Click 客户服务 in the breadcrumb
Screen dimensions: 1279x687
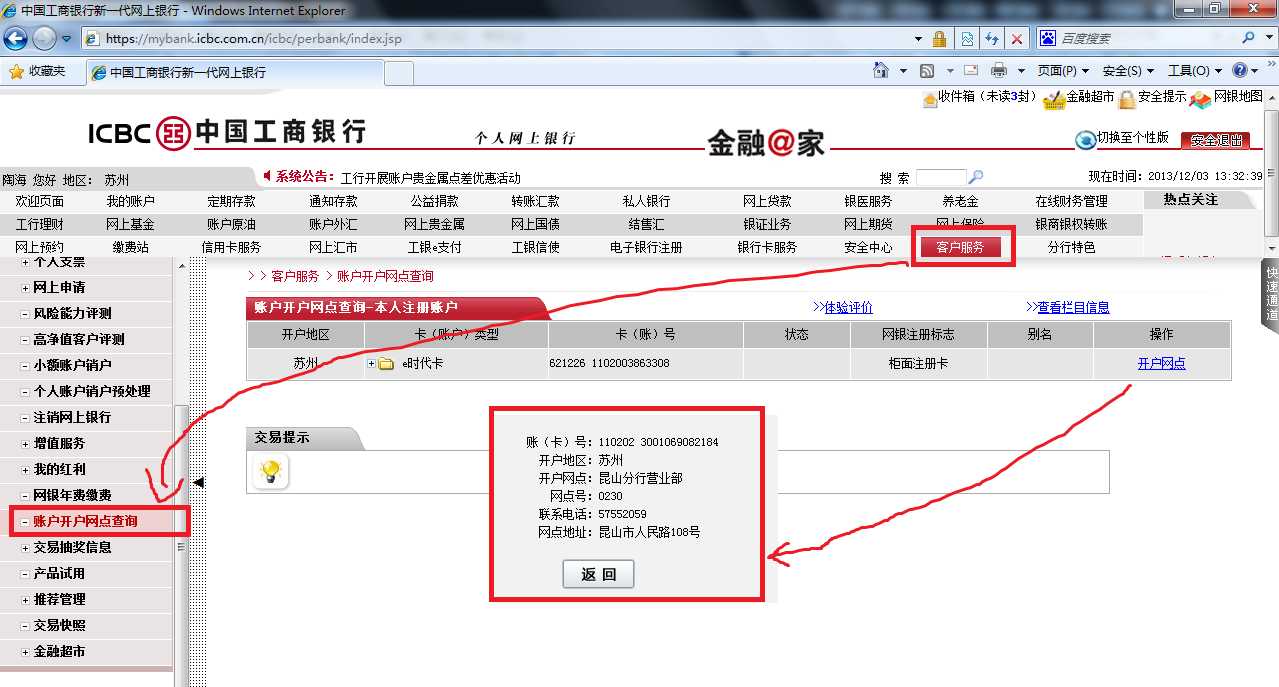coord(295,276)
